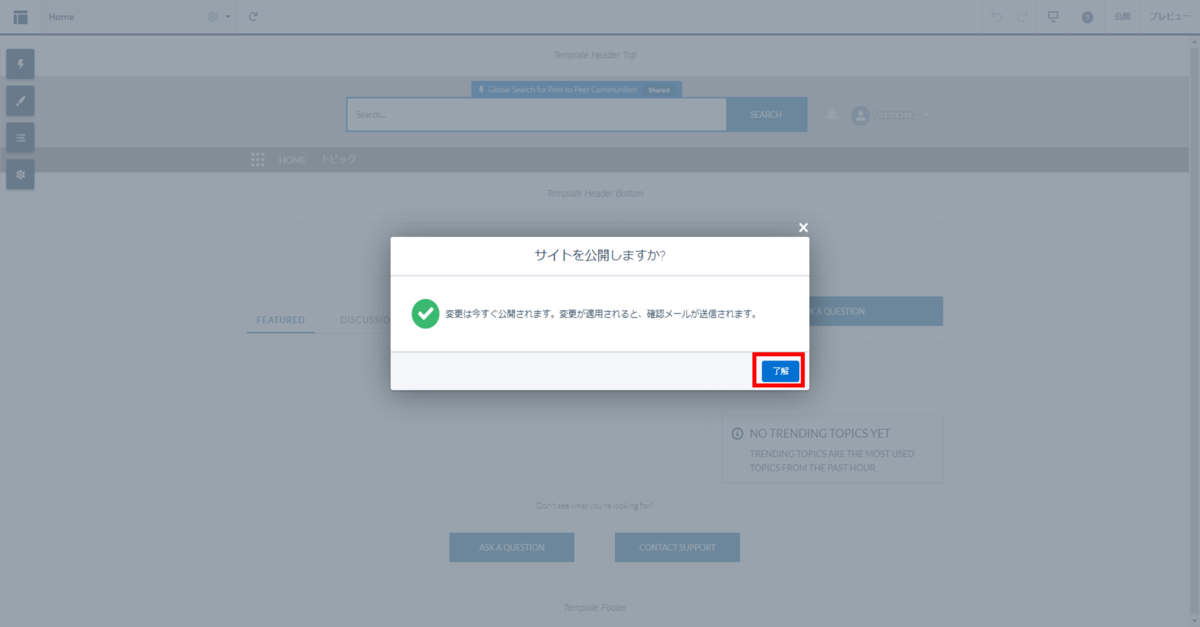Screen dimensions: 1200x627
Task: Select the トピック navigation item
Action: click(x=338, y=160)
